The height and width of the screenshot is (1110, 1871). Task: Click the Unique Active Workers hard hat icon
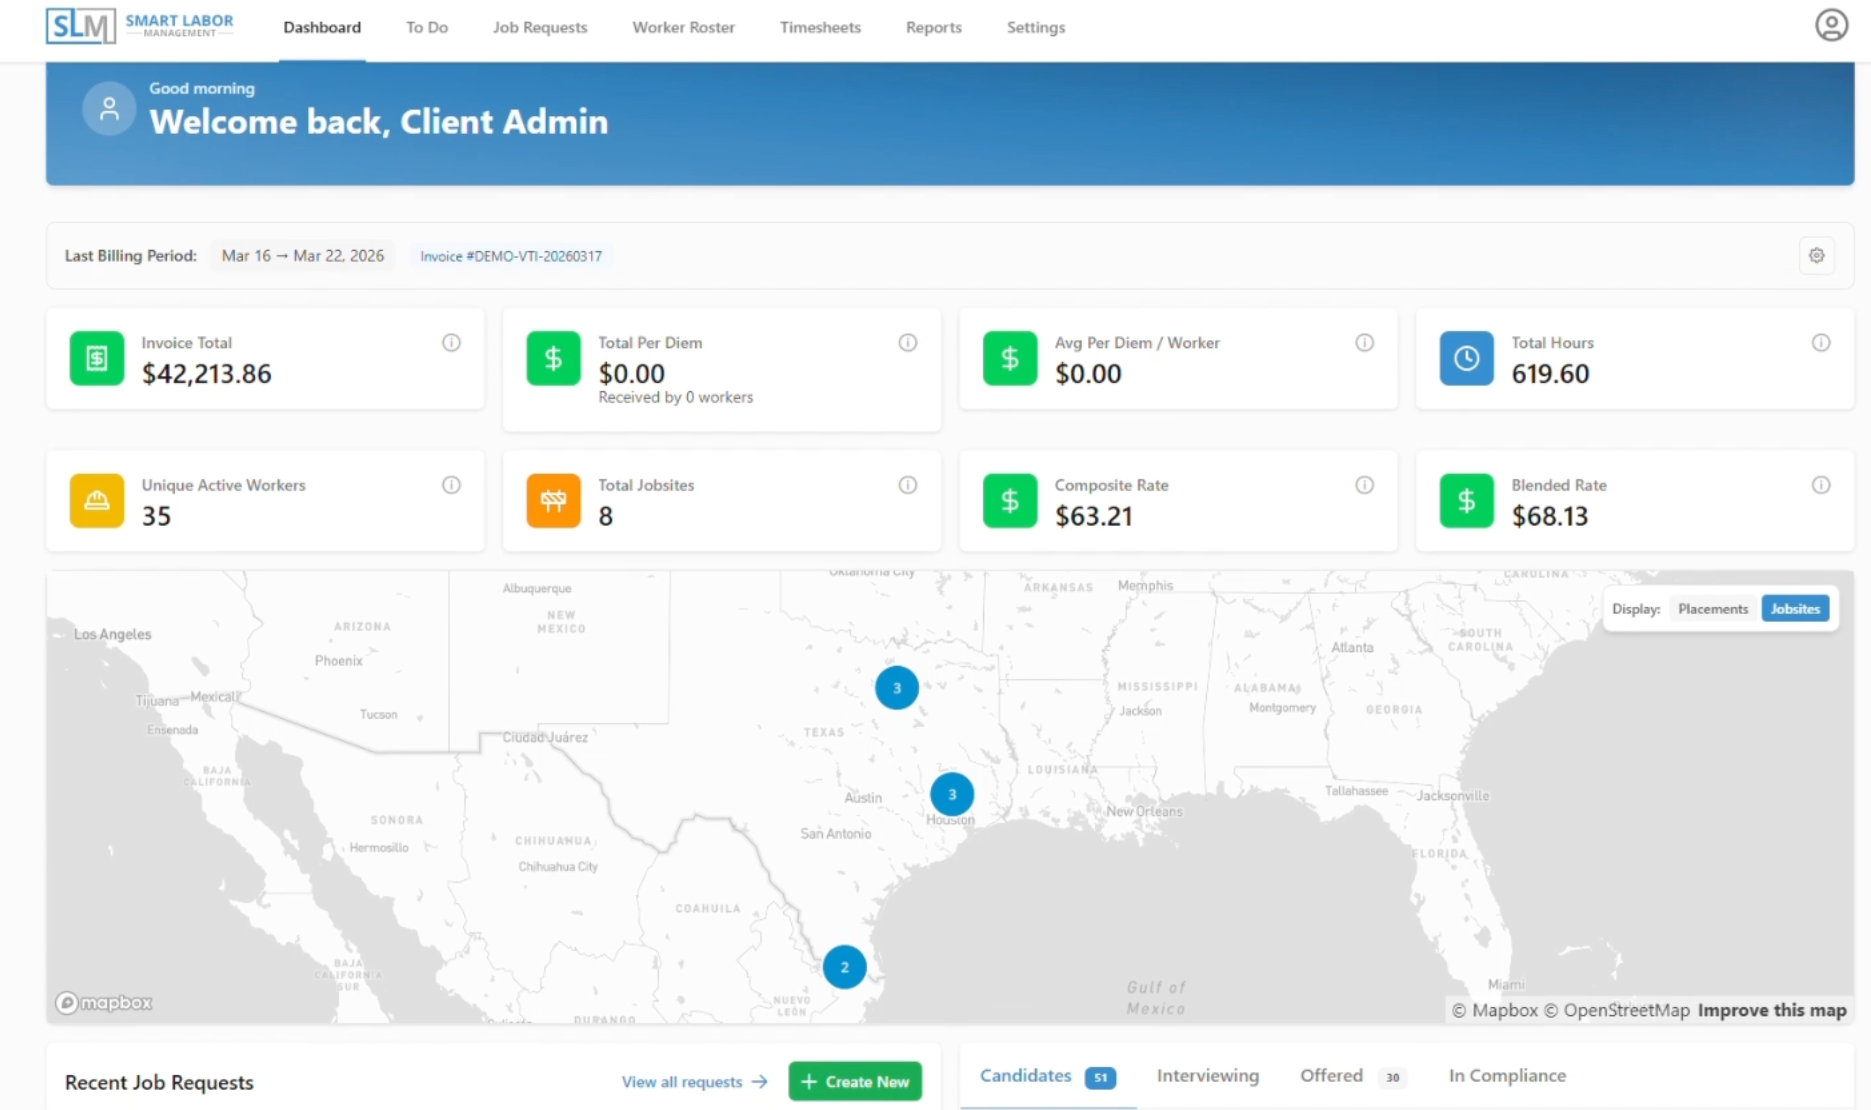pyautogui.click(x=97, y=500)
